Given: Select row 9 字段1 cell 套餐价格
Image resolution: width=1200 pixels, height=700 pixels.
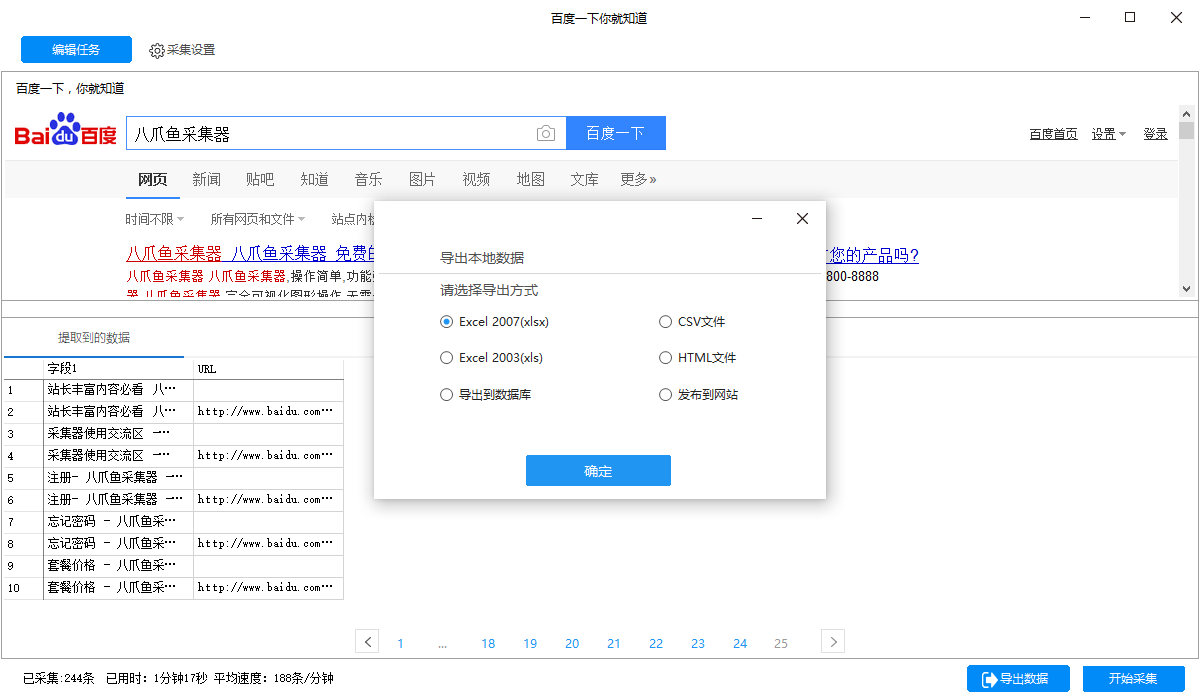Looking at the screenshot, I should (x=119, y=565).
